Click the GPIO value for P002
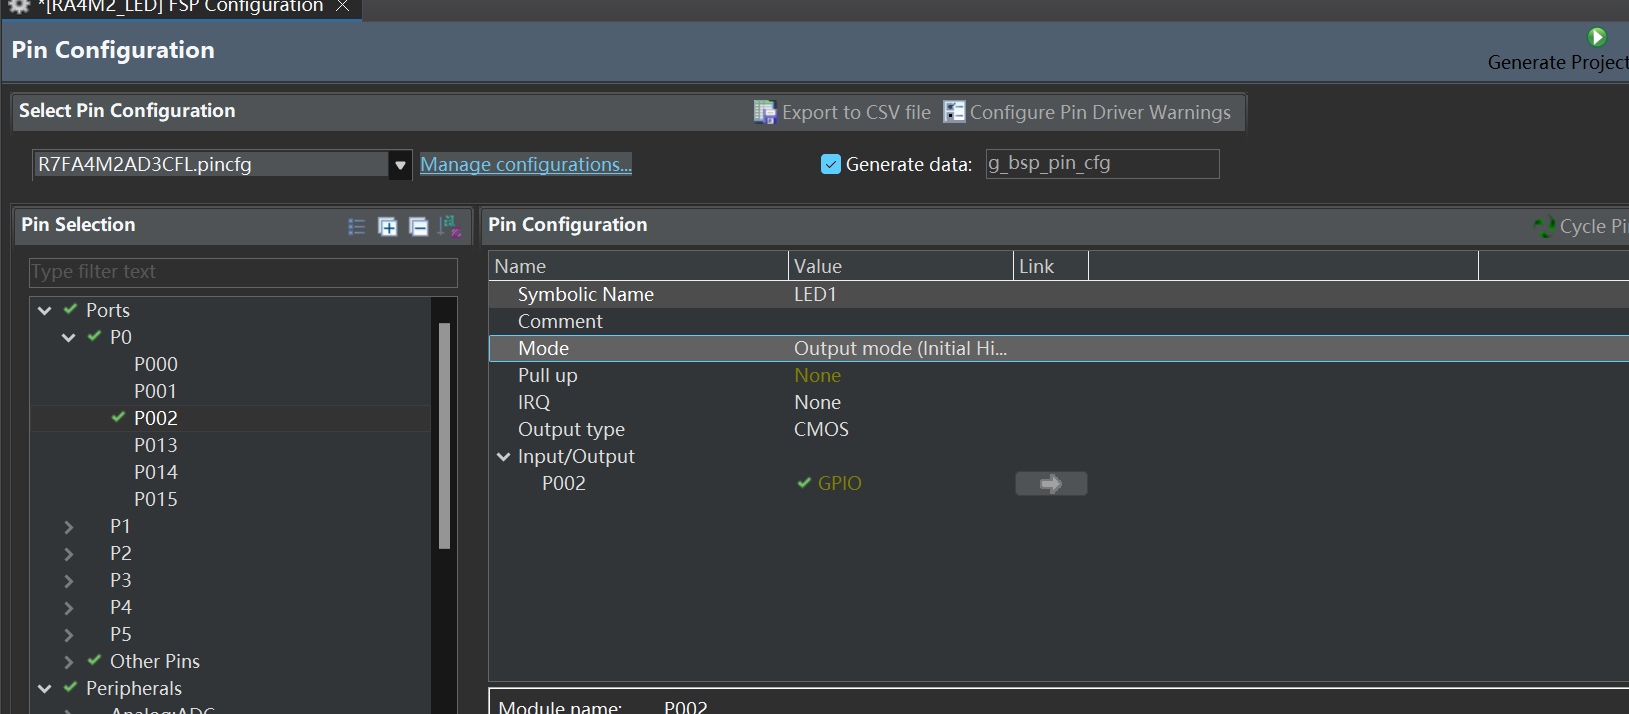Viewport: 1629px width, 714px height. click(x=839, y=484)
